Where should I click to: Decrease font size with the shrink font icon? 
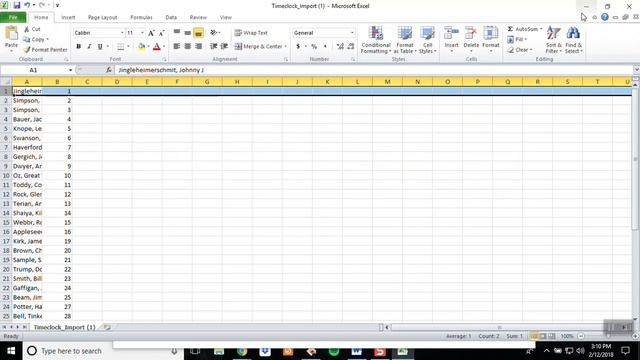[x=162, y=33]
